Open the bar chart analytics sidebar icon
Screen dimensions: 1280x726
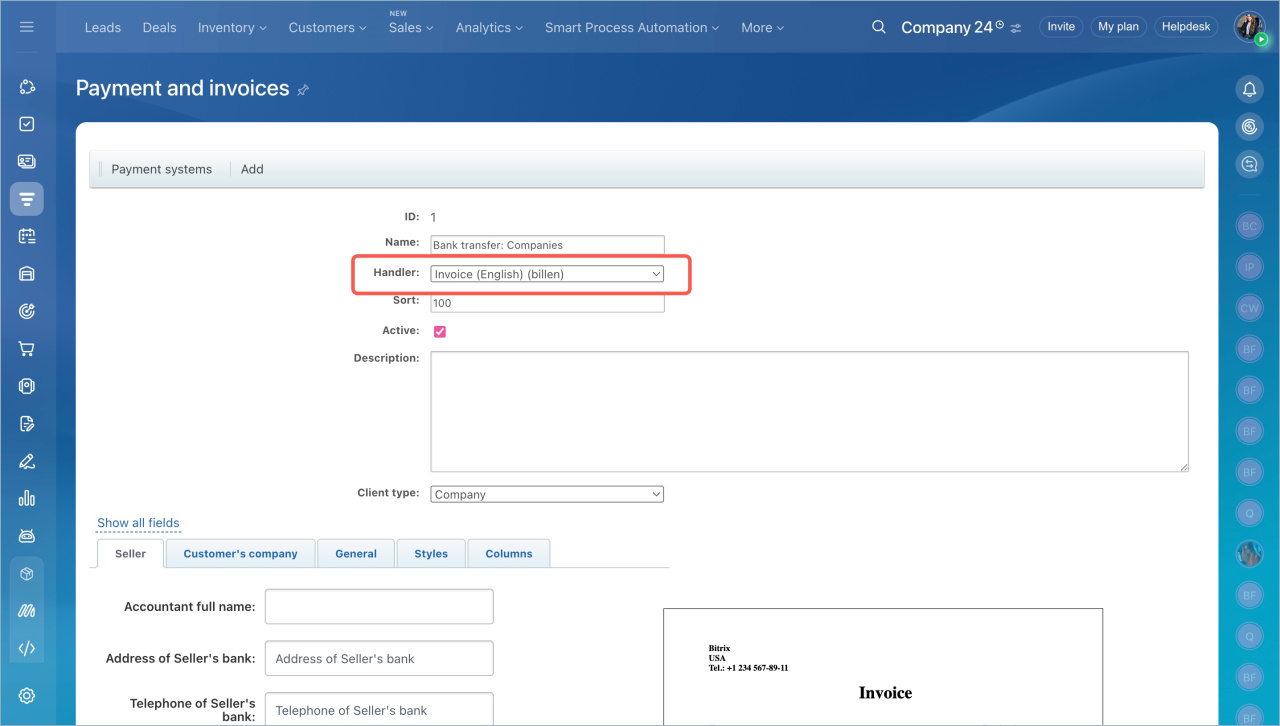[x=27, y=498]
